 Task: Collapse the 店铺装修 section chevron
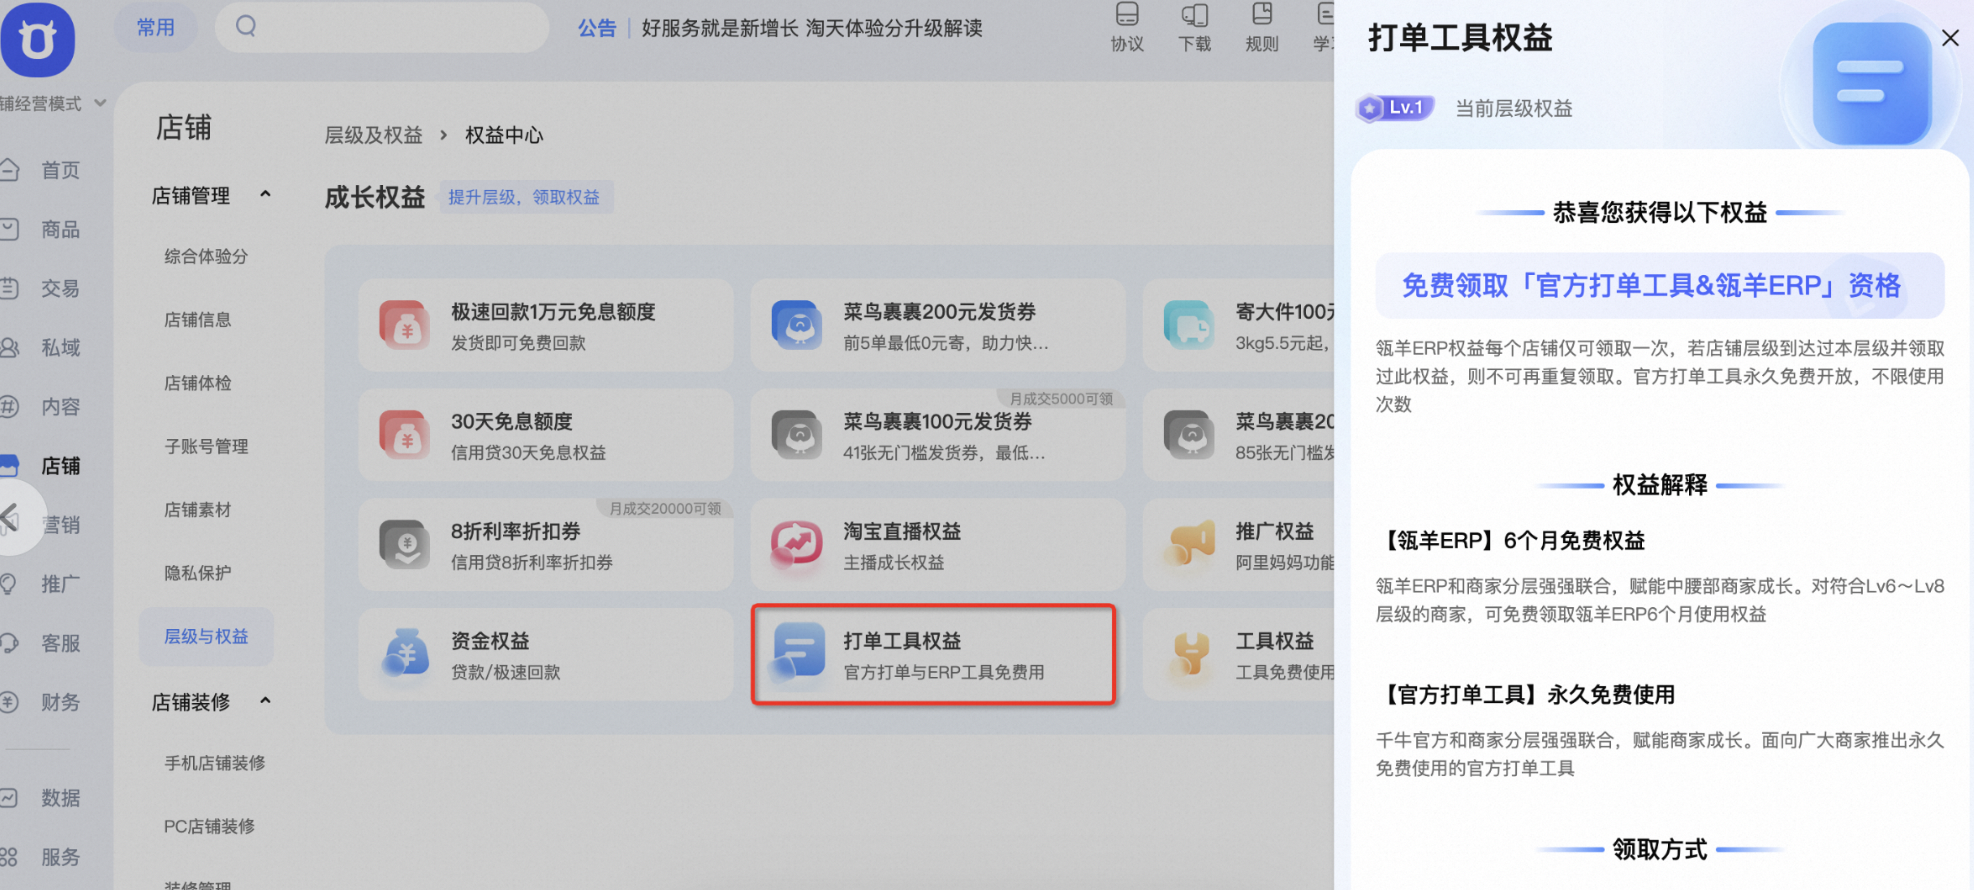265,700
